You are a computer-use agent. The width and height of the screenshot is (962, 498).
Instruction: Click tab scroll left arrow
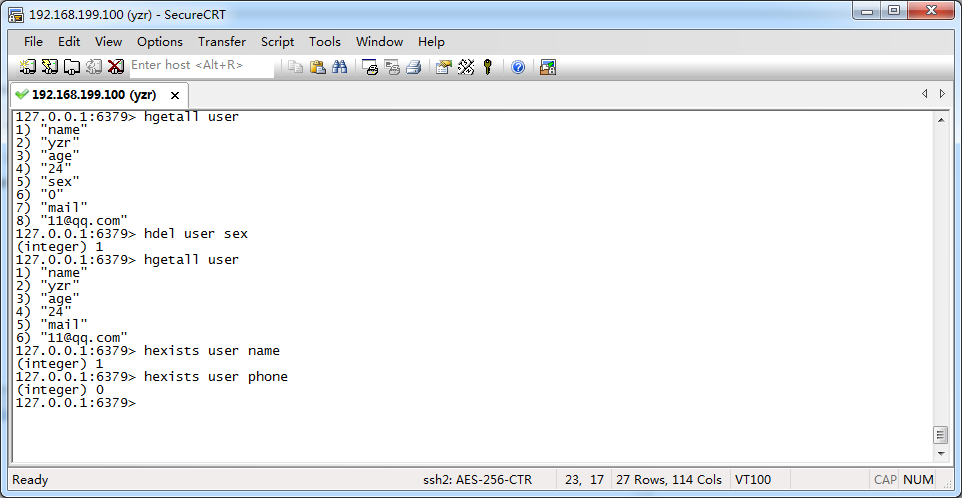(924, 94)
